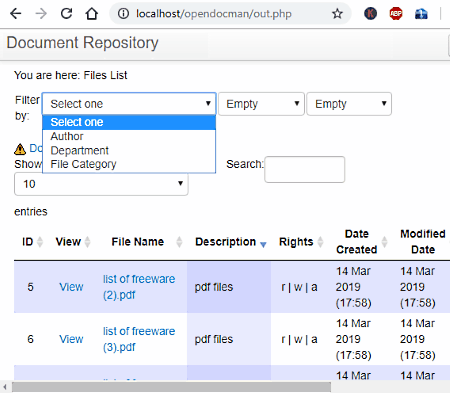Open the list of freeware (2).pdf link

point(139,287)
